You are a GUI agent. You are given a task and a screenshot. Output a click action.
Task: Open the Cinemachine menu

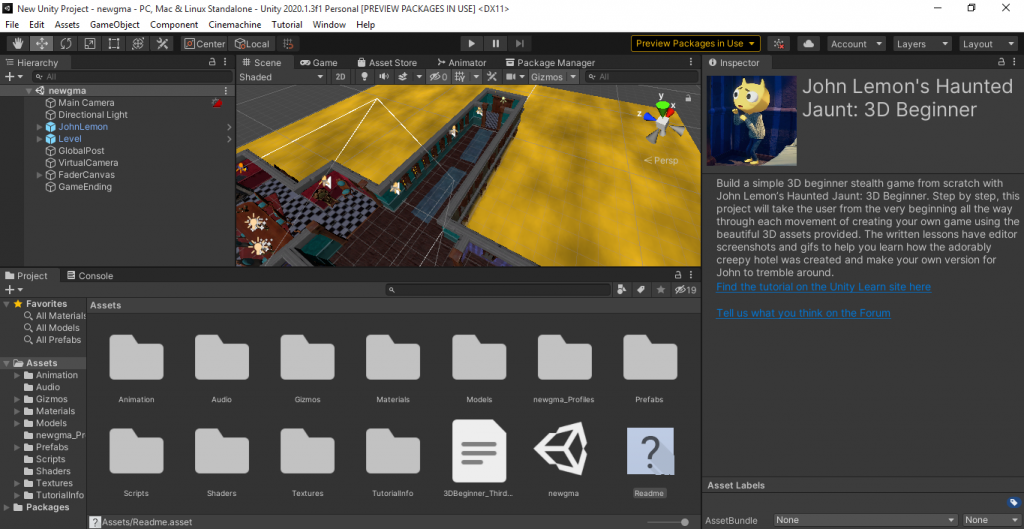click(x=234, y=25)
